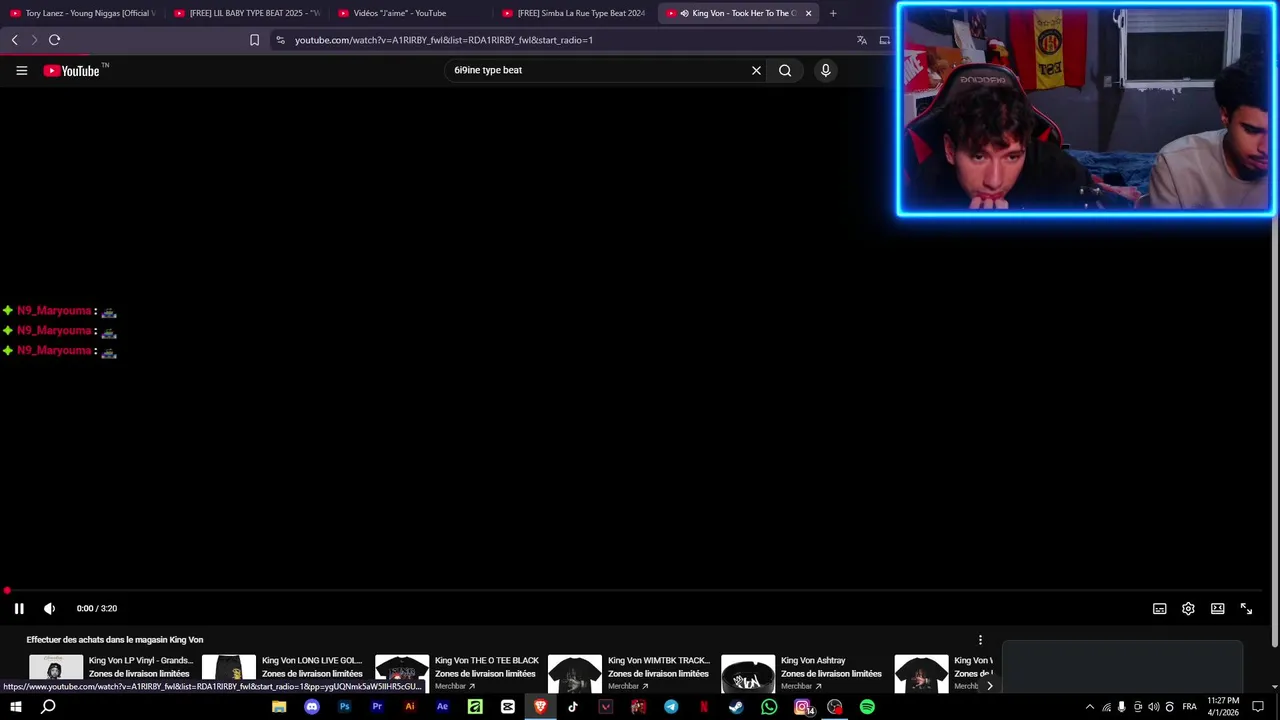Open merch shelf three-dot menu
1280x720 pixels.
click(x=980, y=640)
